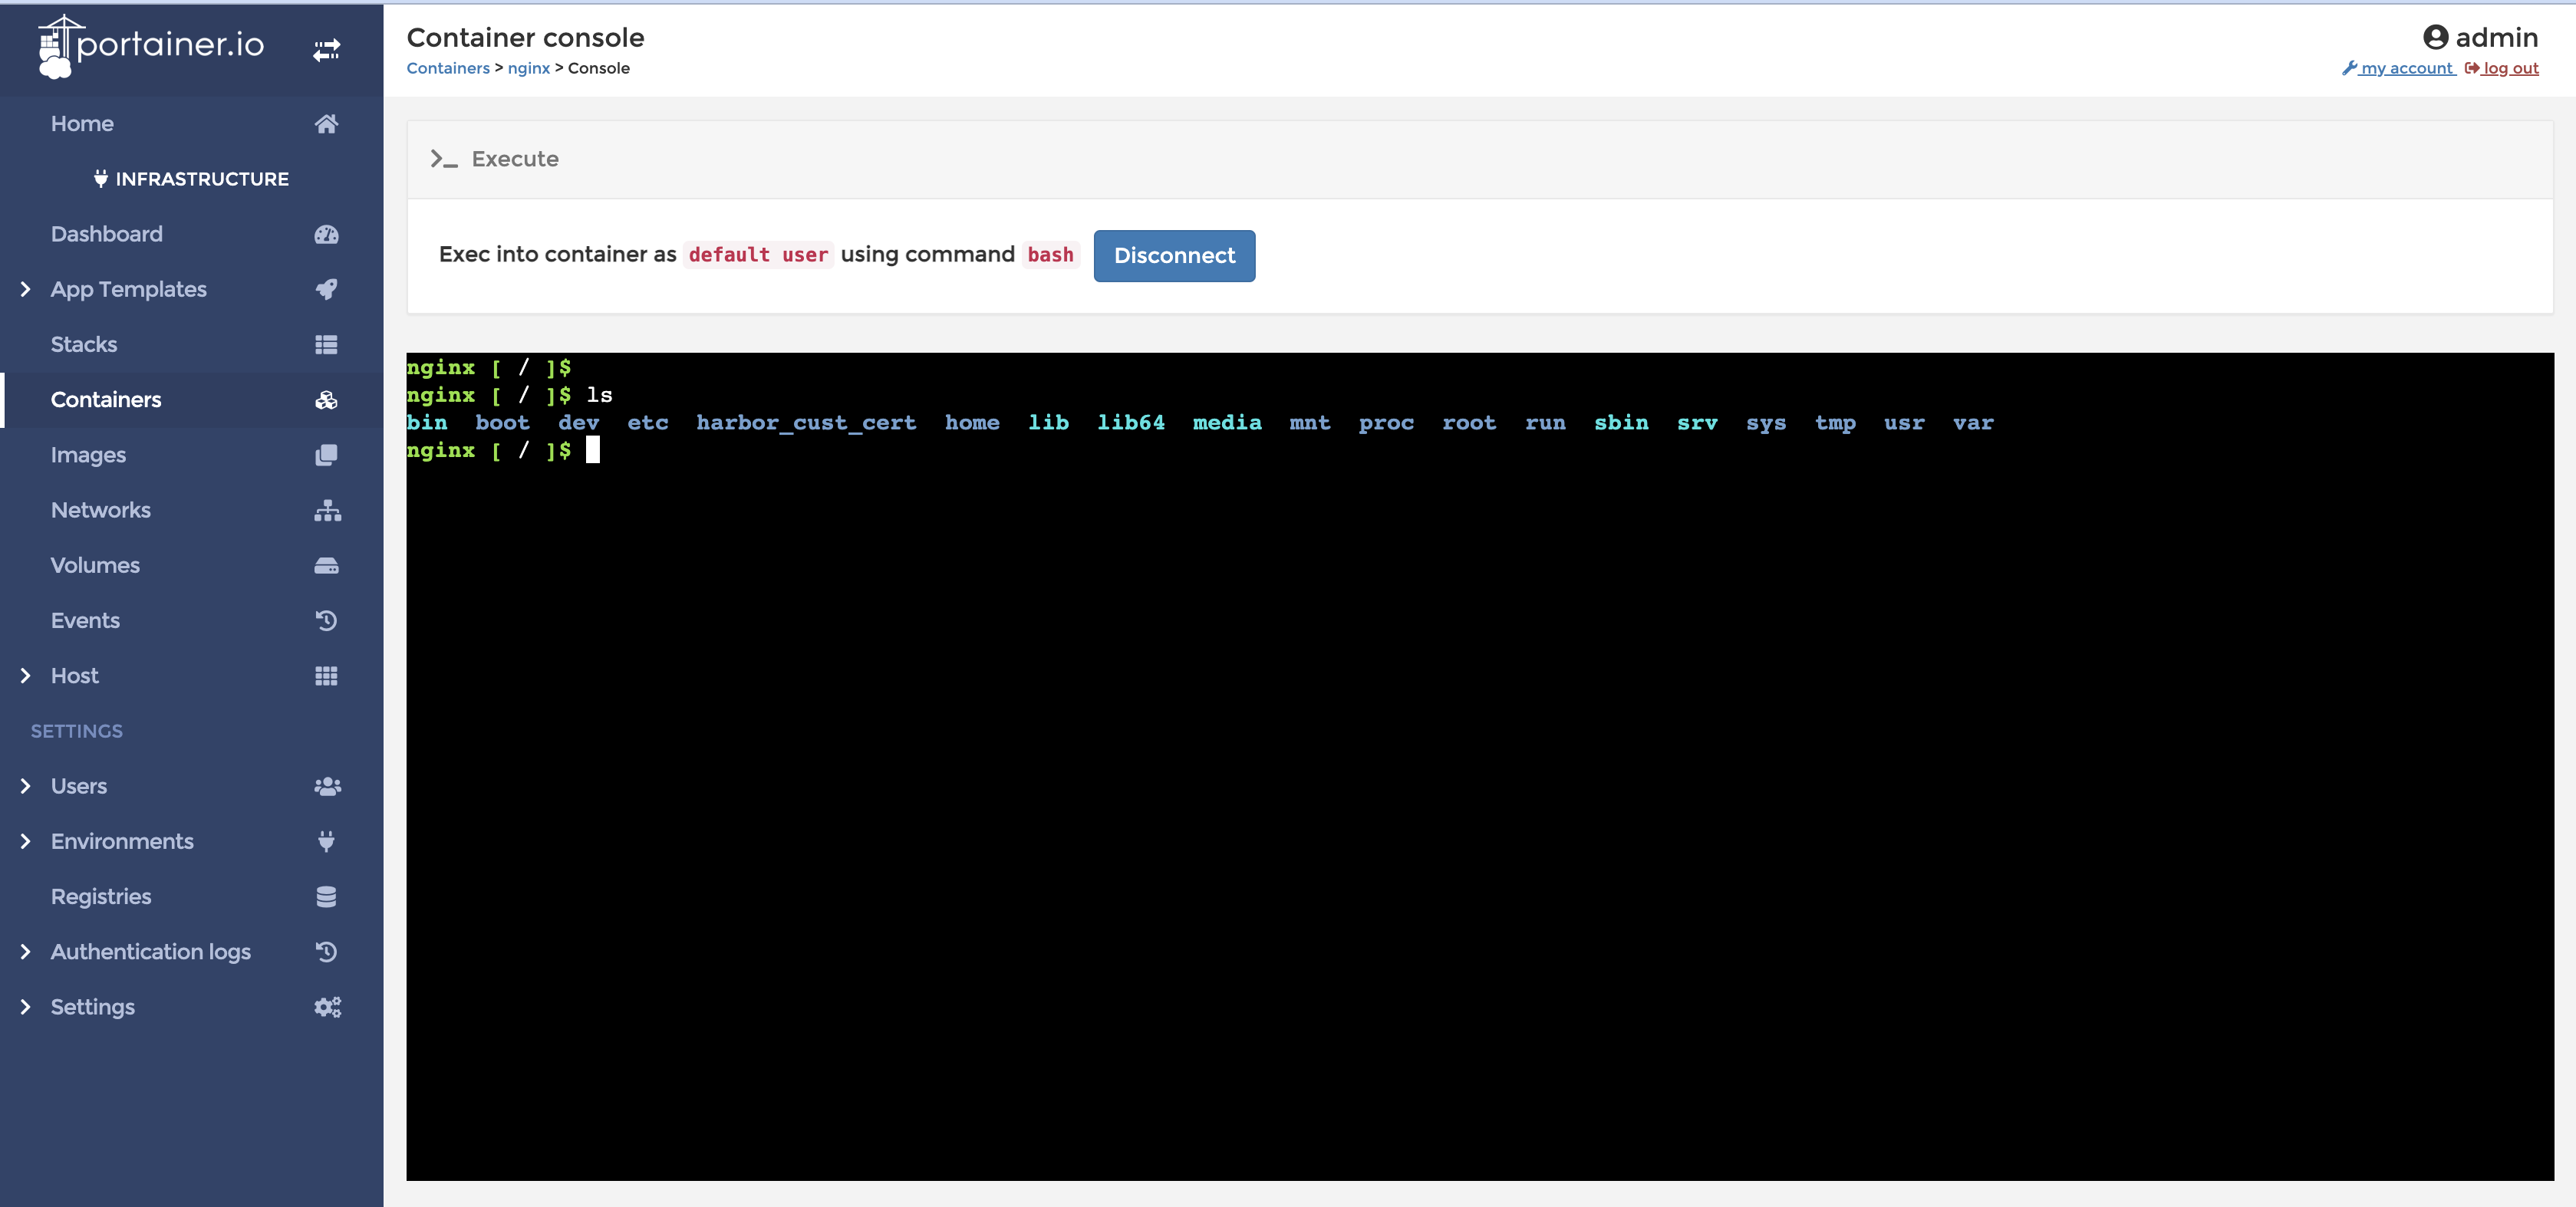
Task: Select the Containers icon in sidebar
Action: click(328, 399)
